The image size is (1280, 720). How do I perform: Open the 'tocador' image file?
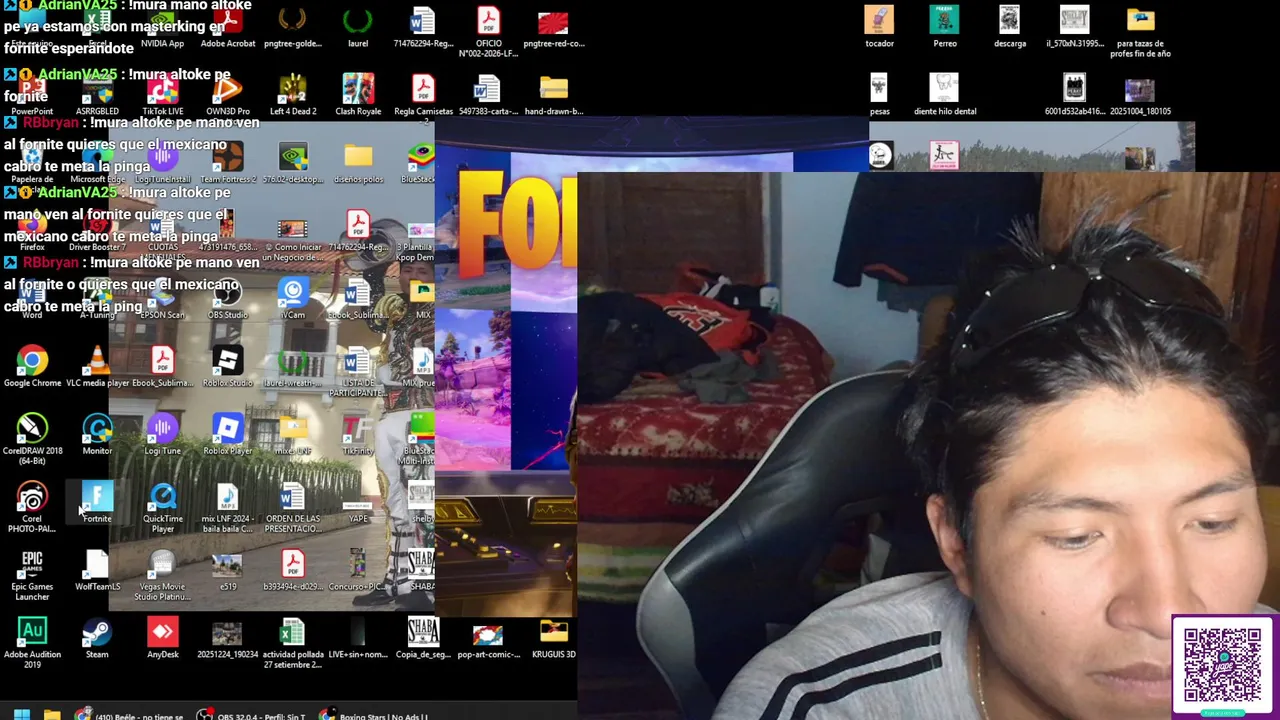click(879, 27)
